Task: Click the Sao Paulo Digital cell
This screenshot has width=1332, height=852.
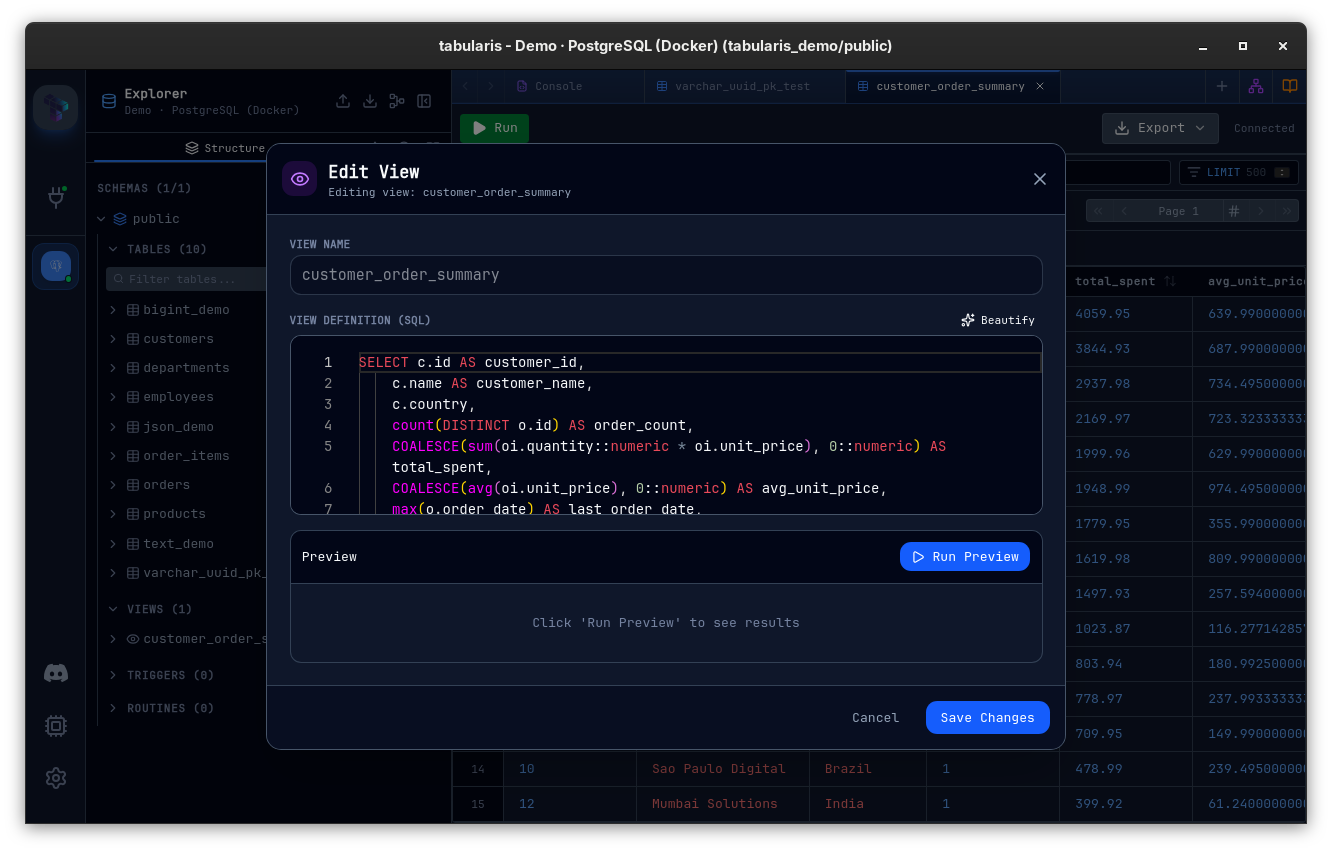Action: 722,769
